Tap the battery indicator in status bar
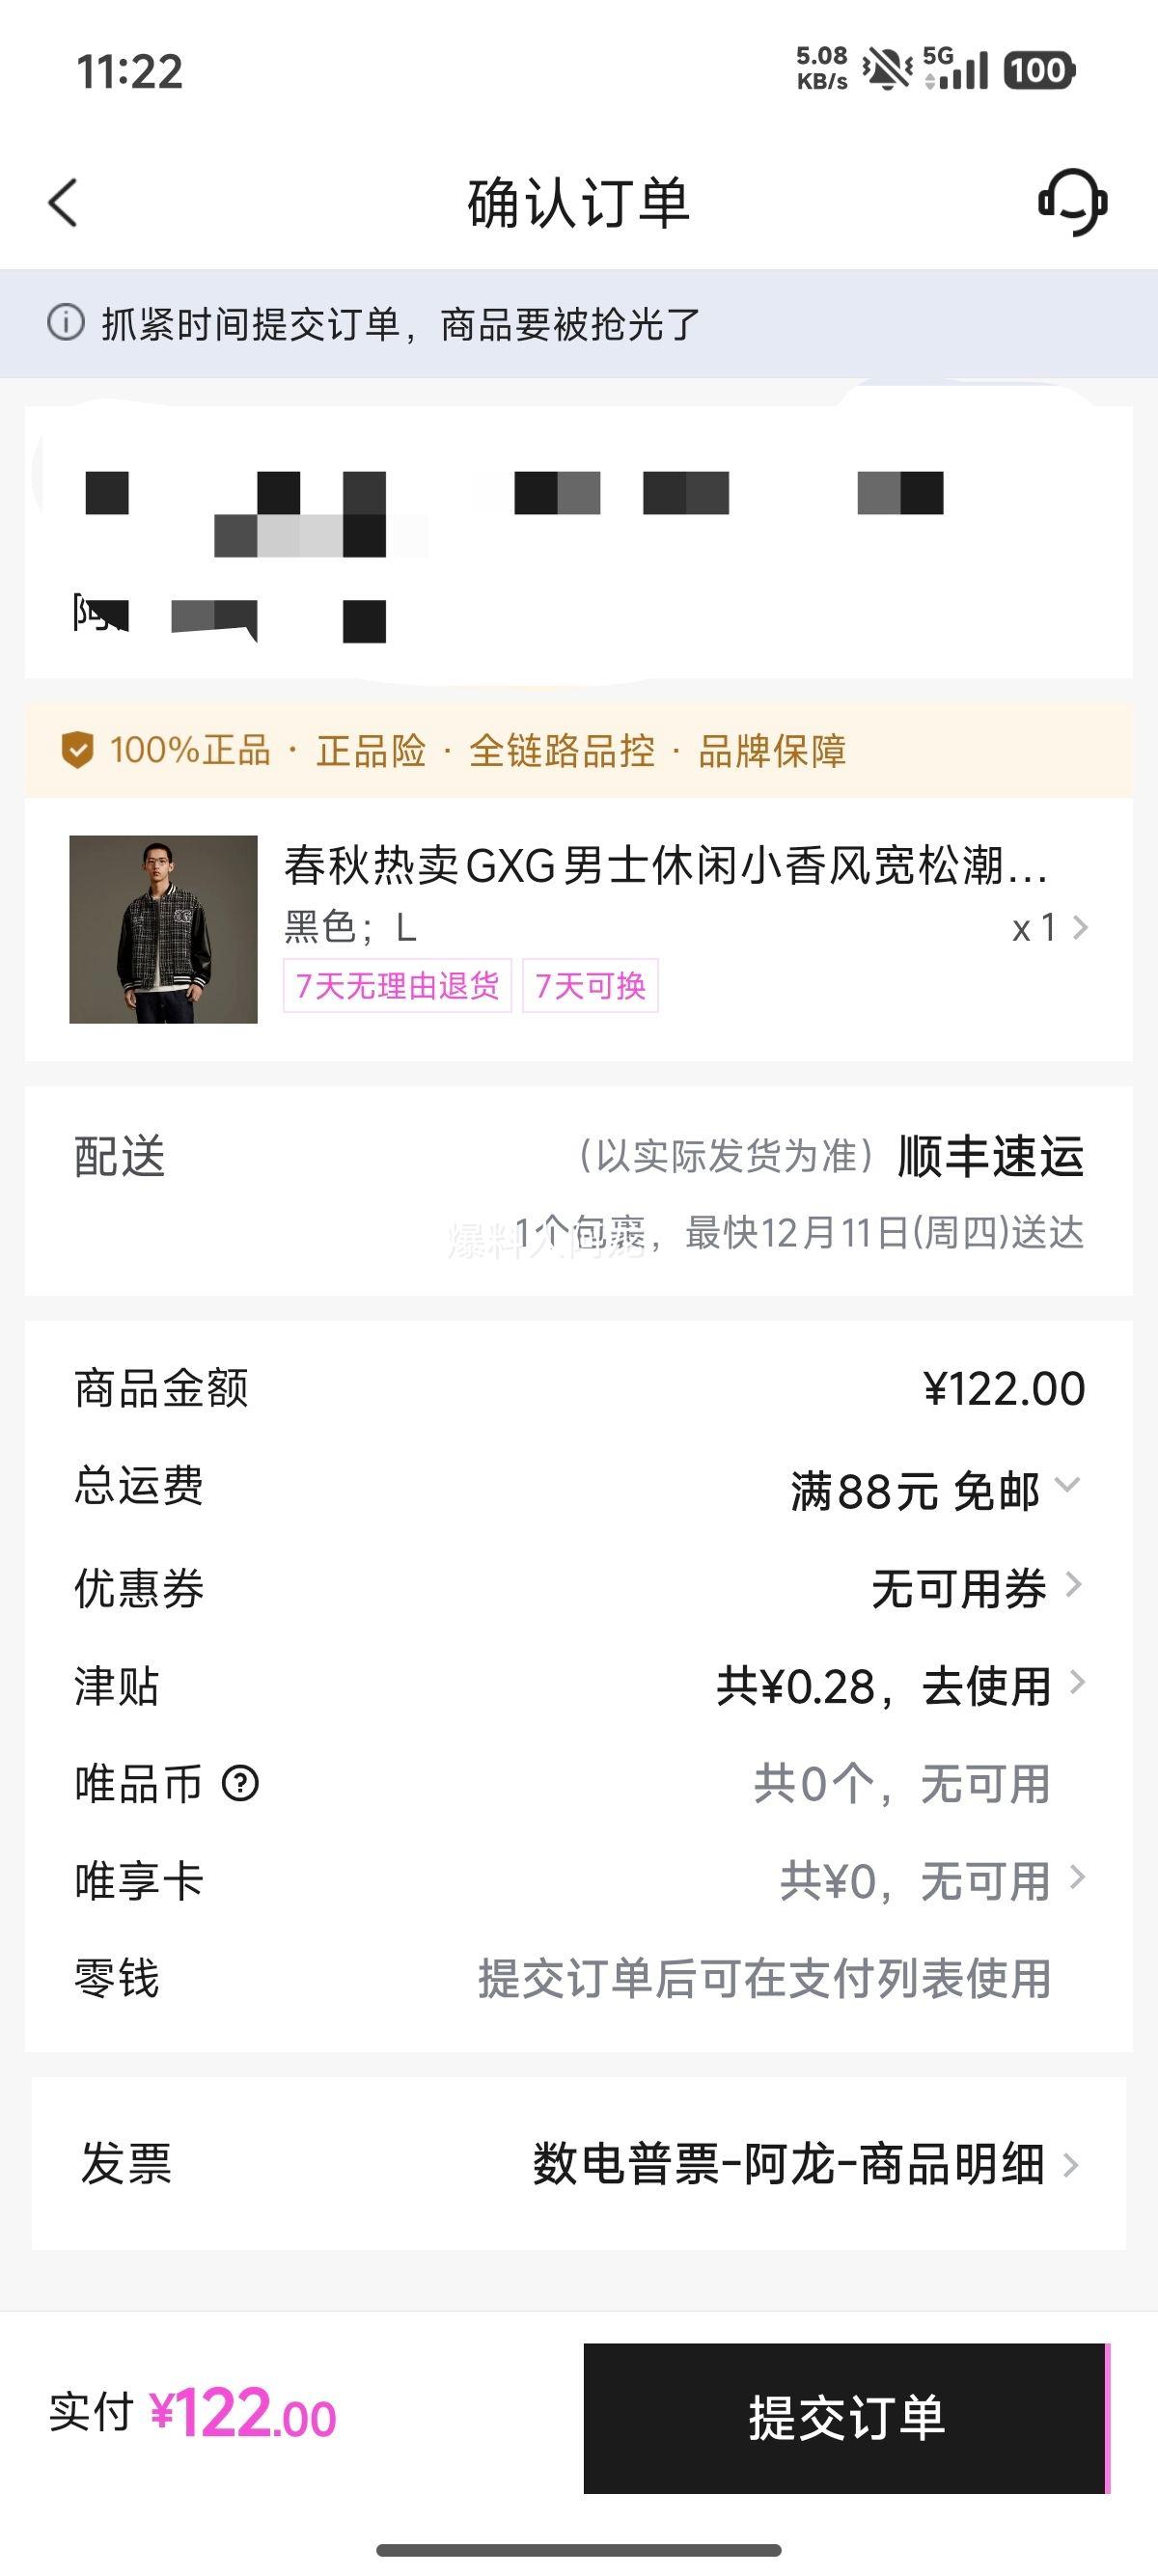This screenshot has height=2576, width=1158. [1038, 70]
